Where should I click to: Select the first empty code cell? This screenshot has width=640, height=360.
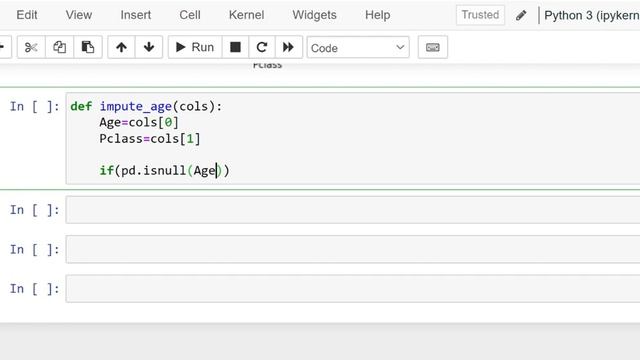pos(353,210)
